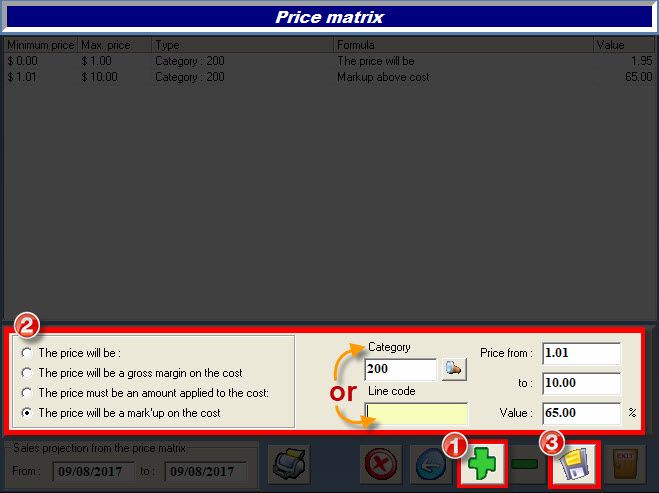Select the row 'Markup above cost'
This screenshot has height=493, width=659.
(330, 77)
